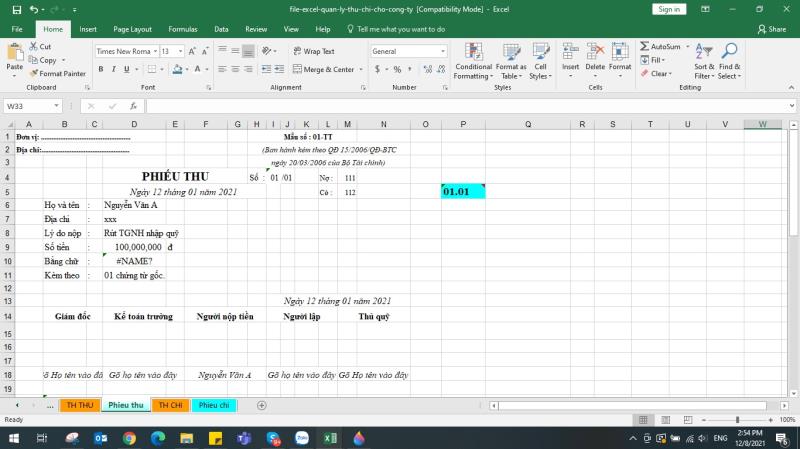This screenshot has height=449, width=800.
Task: Open Excel from the Windows taskbar
Action: click(x=329, y=438)
